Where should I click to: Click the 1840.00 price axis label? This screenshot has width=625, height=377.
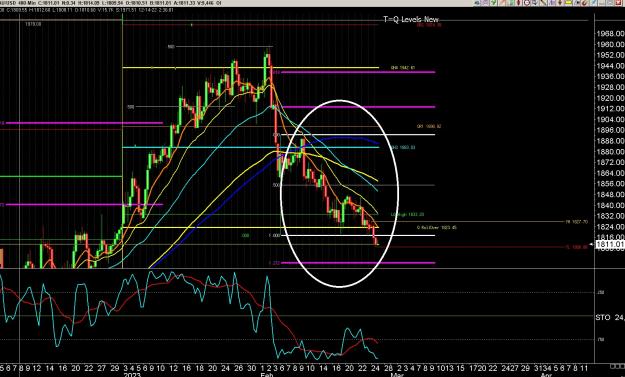coord(611,205)
